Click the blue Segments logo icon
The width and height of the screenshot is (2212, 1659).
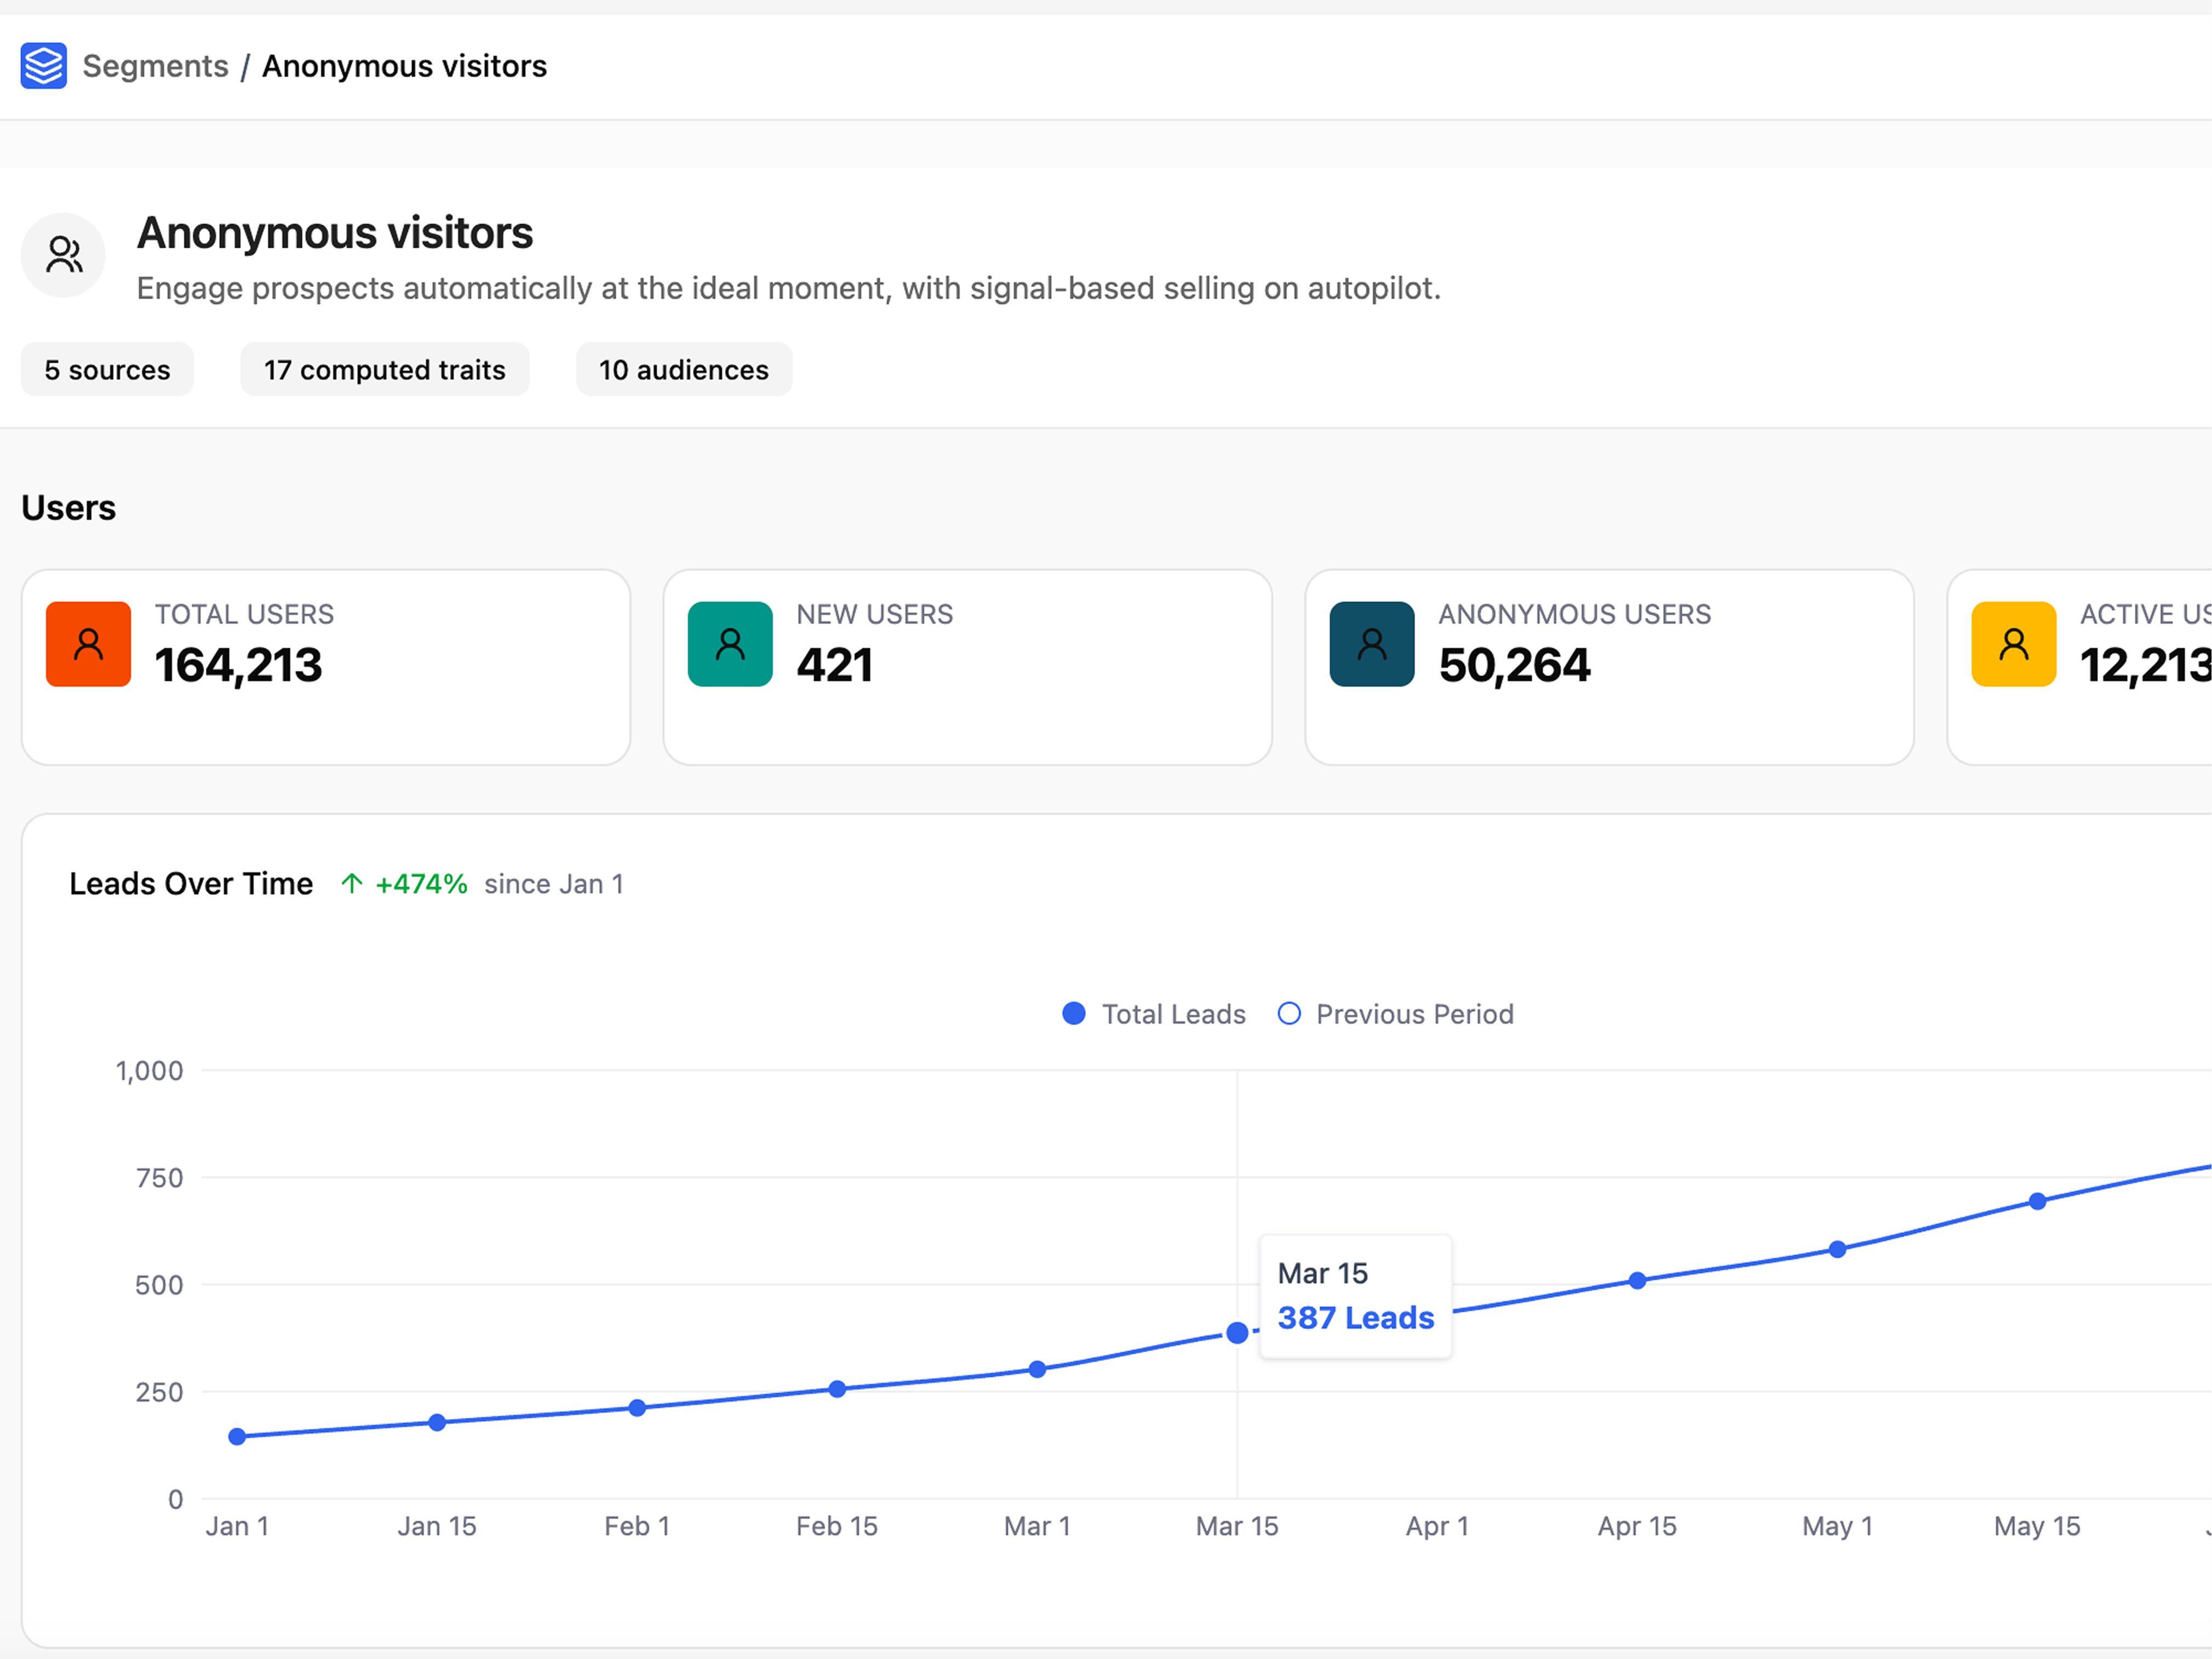43,66
